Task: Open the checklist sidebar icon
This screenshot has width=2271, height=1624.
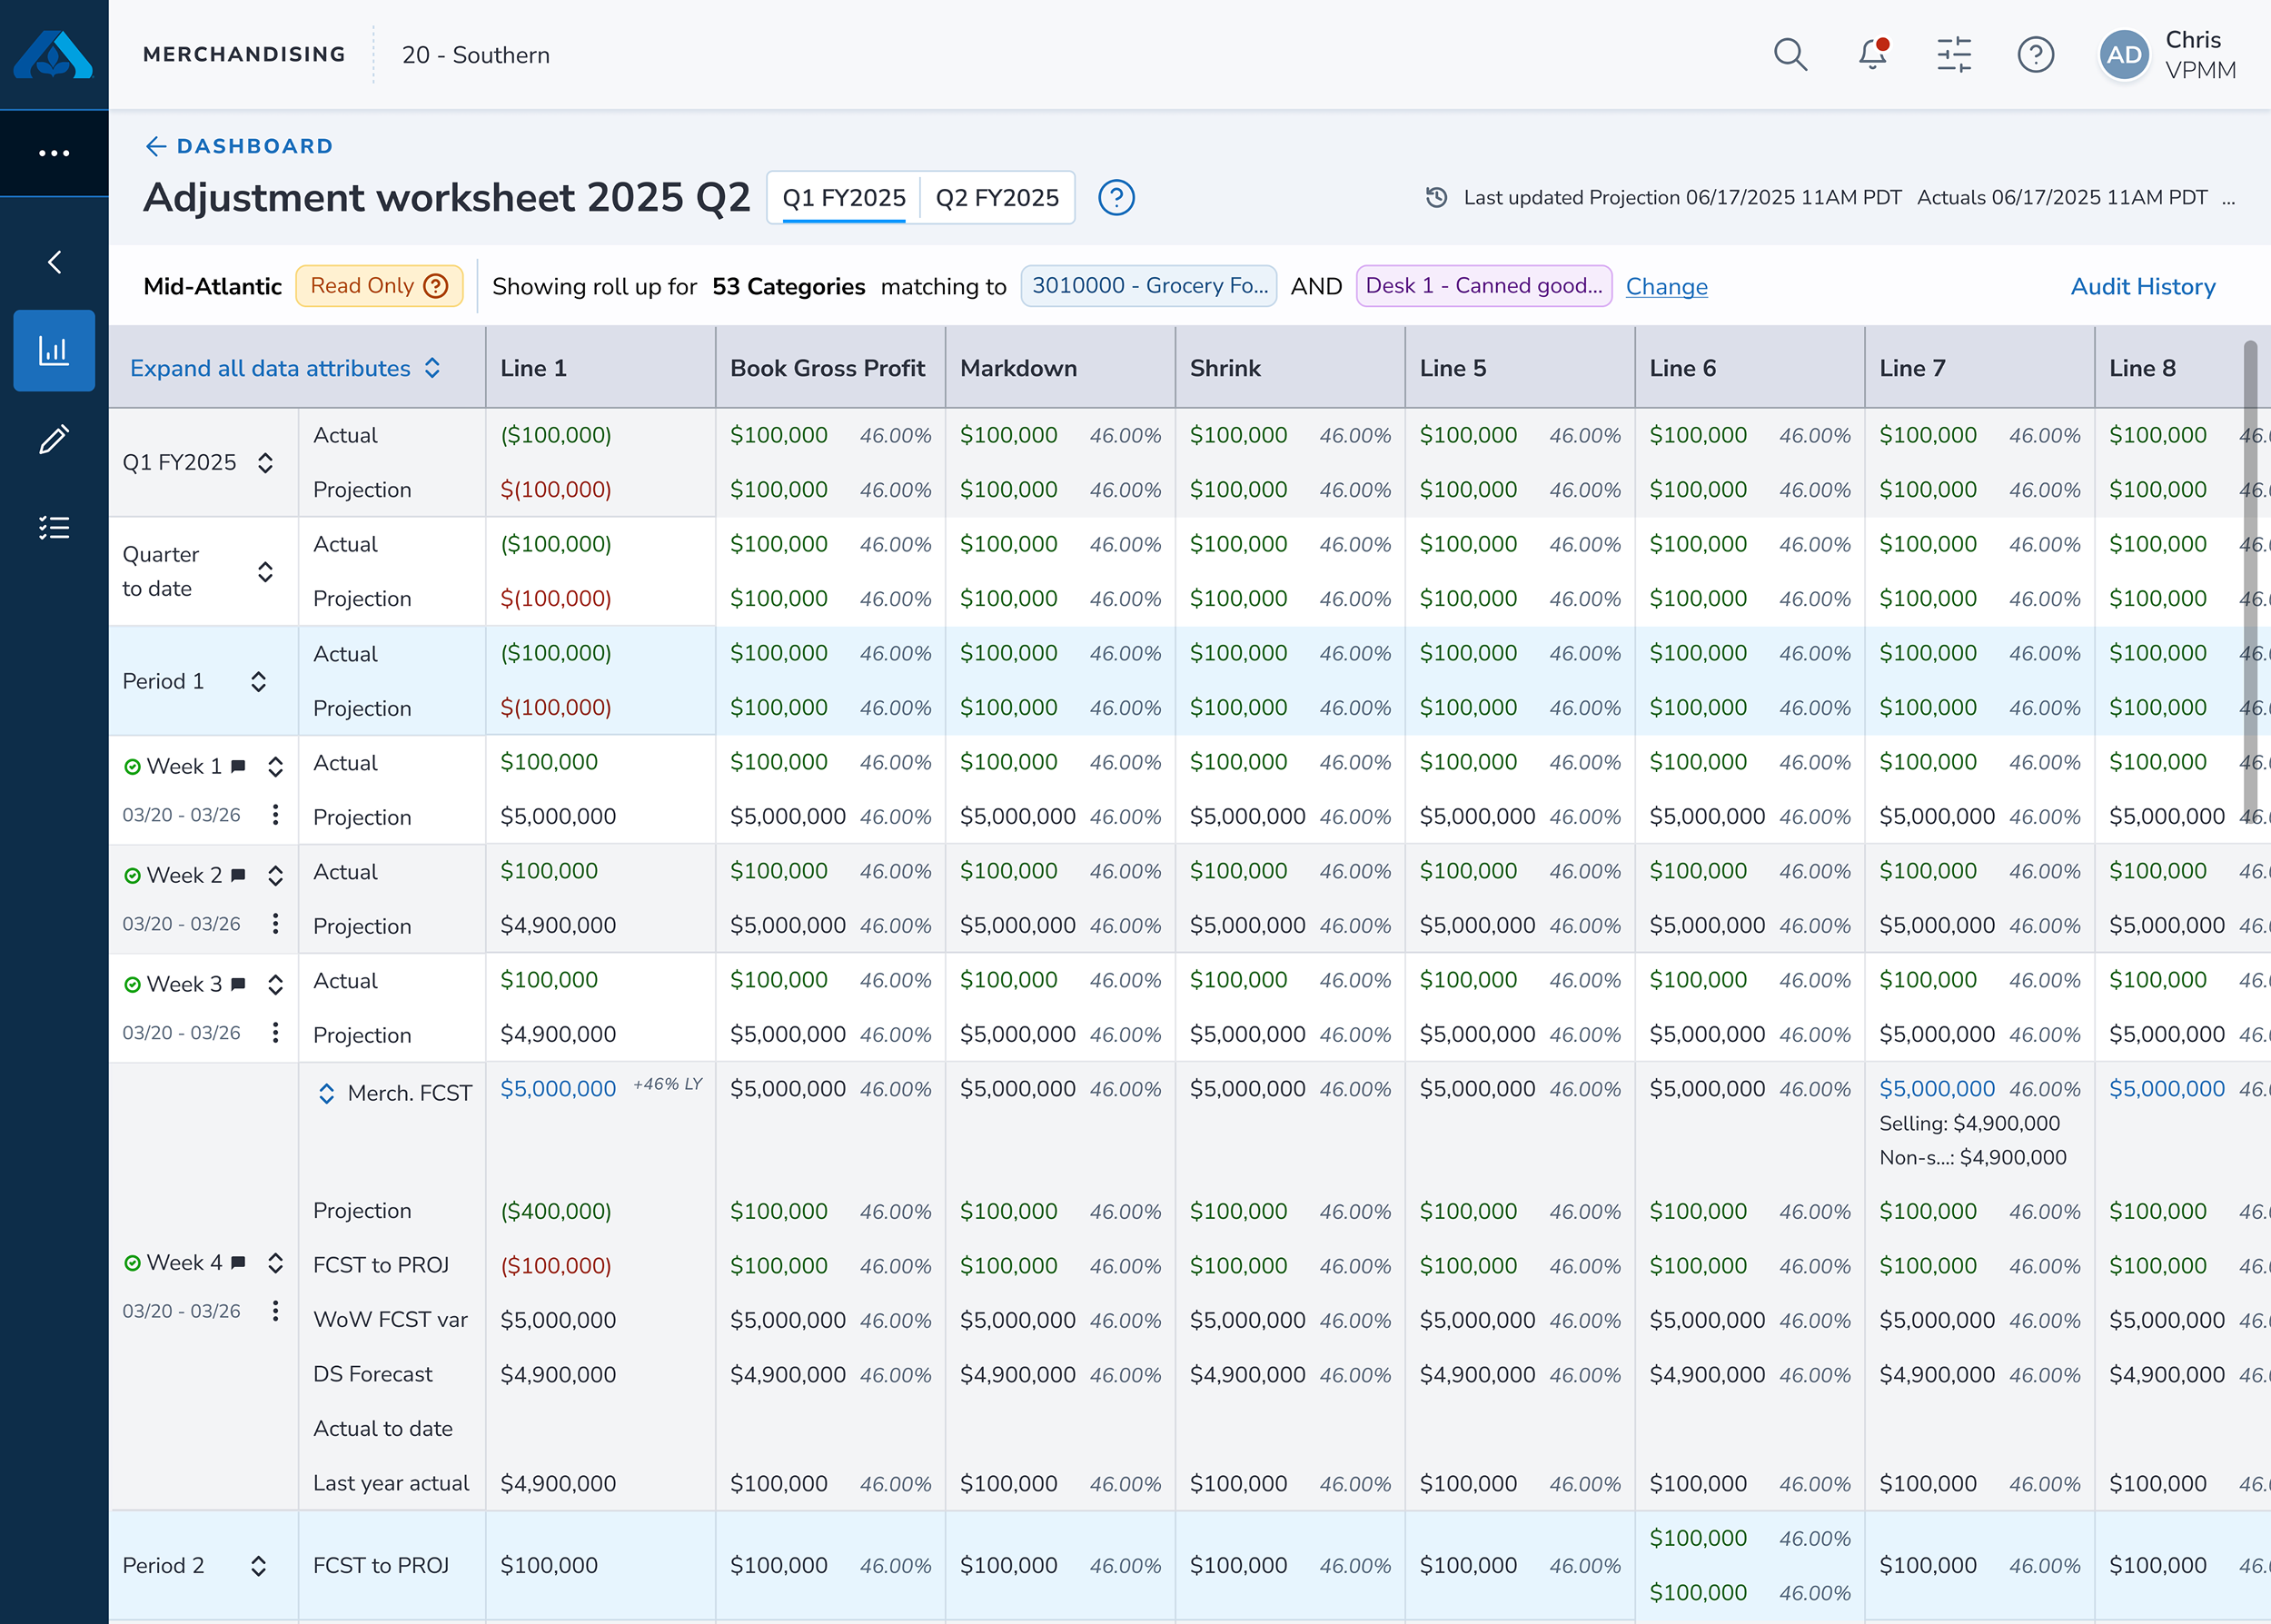Action: 54,527
